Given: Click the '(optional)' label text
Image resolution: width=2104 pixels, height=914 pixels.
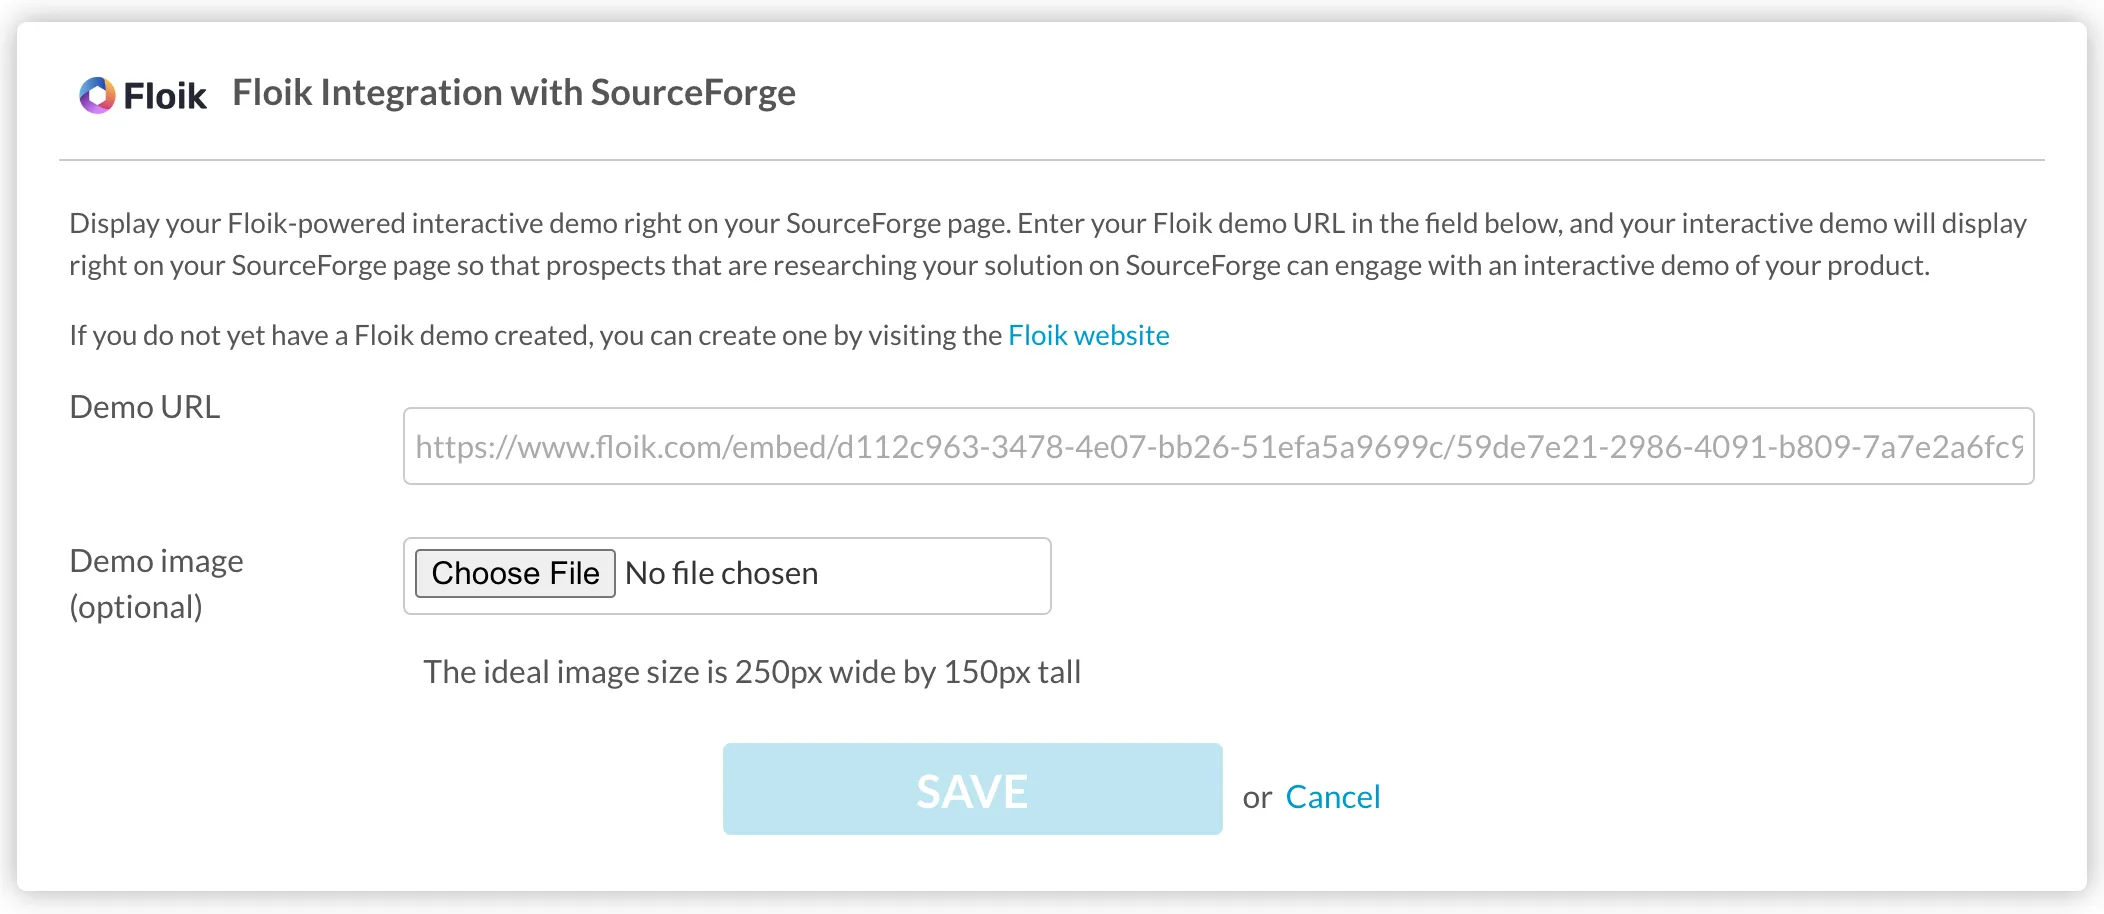Looking at the screenshot, I should (136, 607).
